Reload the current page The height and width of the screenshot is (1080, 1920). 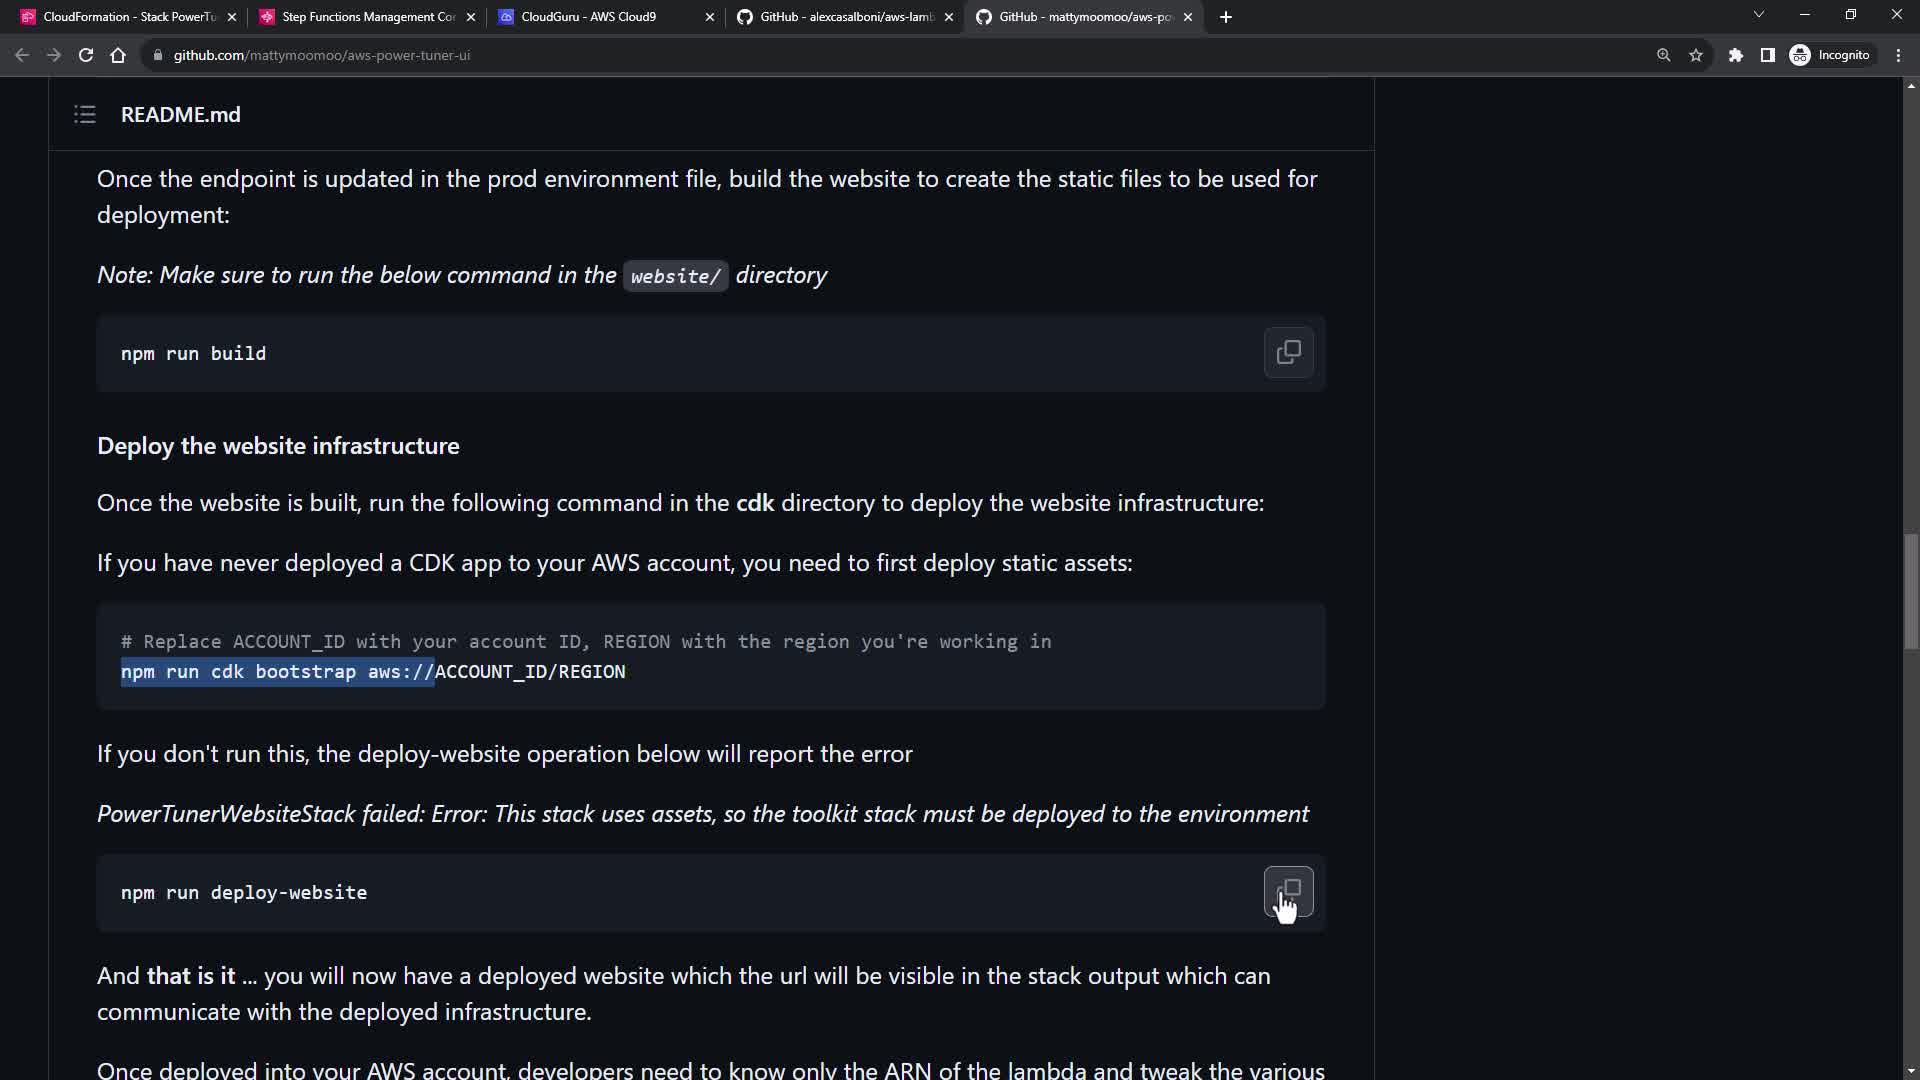tap(86, 55)
